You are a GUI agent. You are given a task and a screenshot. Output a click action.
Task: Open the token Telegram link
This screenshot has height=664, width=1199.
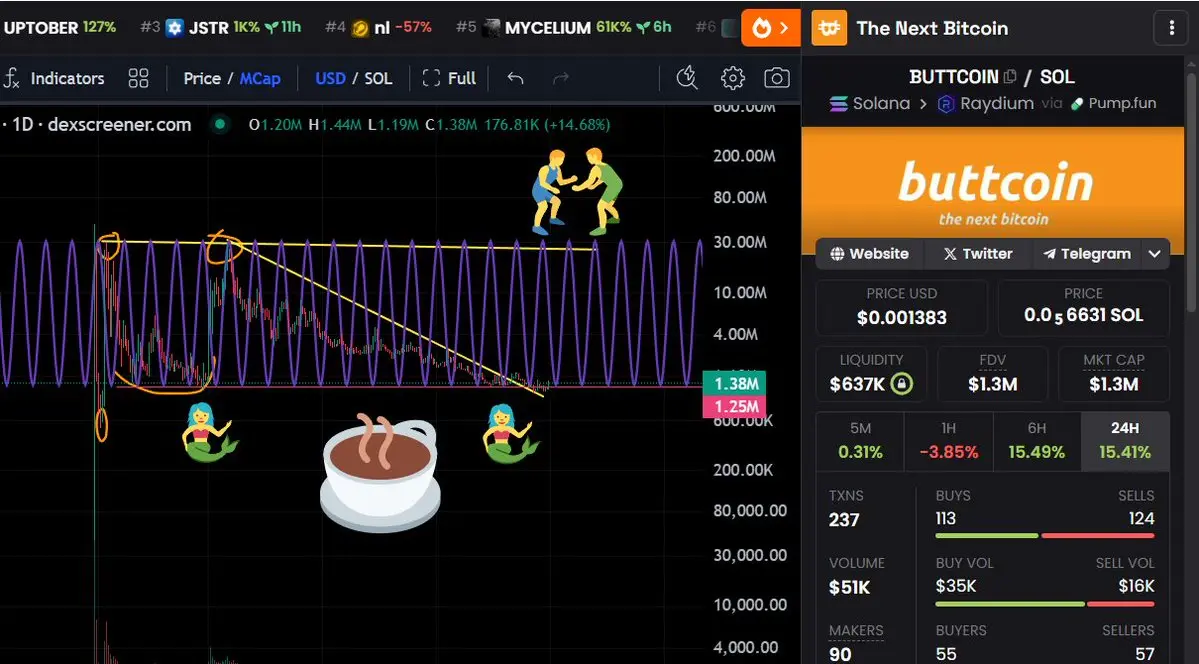[x=1087, y=254]
